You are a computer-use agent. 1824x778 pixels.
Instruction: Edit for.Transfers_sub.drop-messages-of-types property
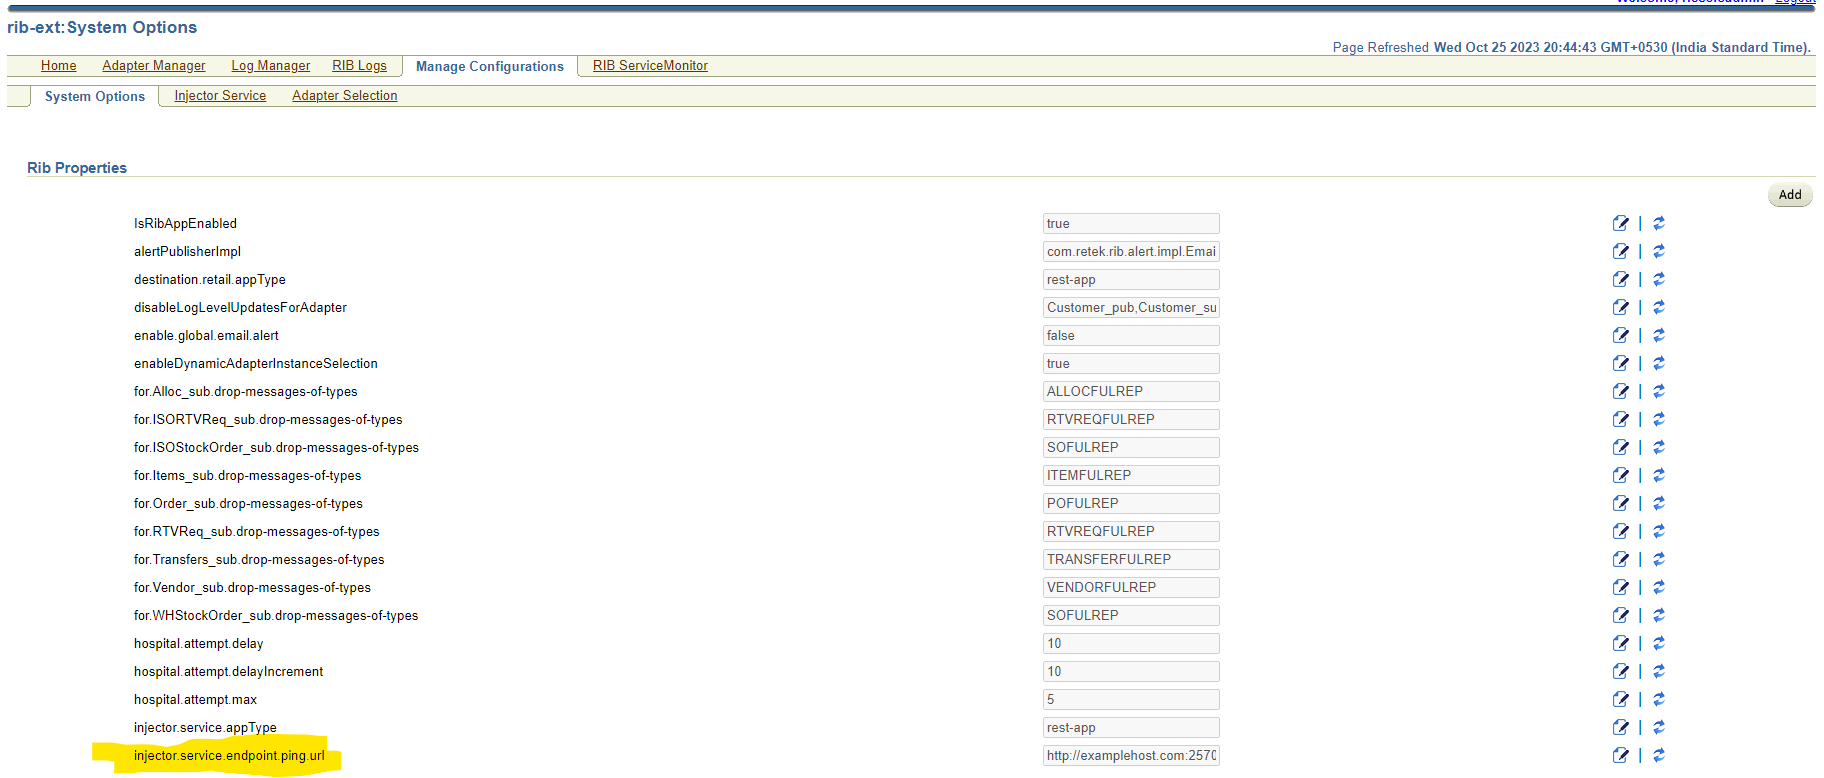pyautogui.click(x=1620, y=559)
